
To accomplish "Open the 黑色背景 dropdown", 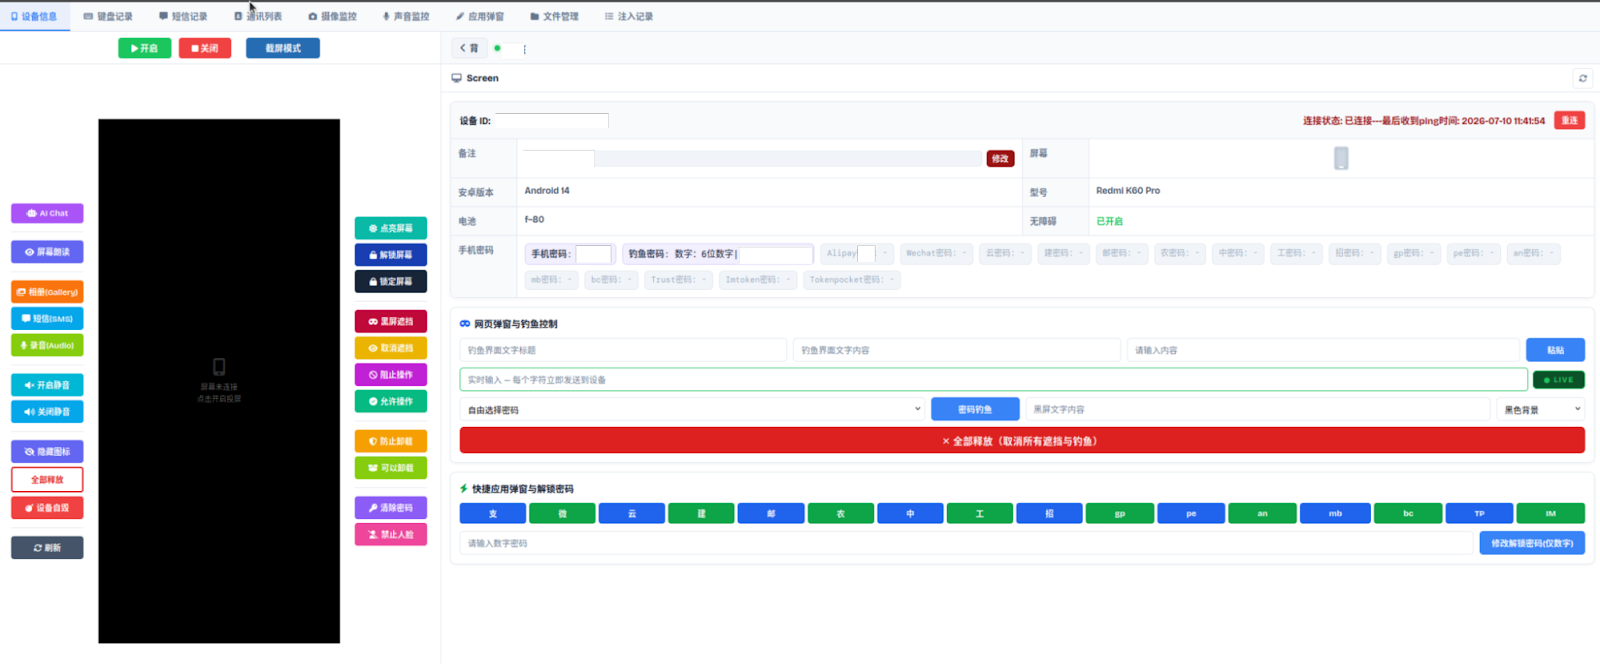I will click(x=1541, y=409).
